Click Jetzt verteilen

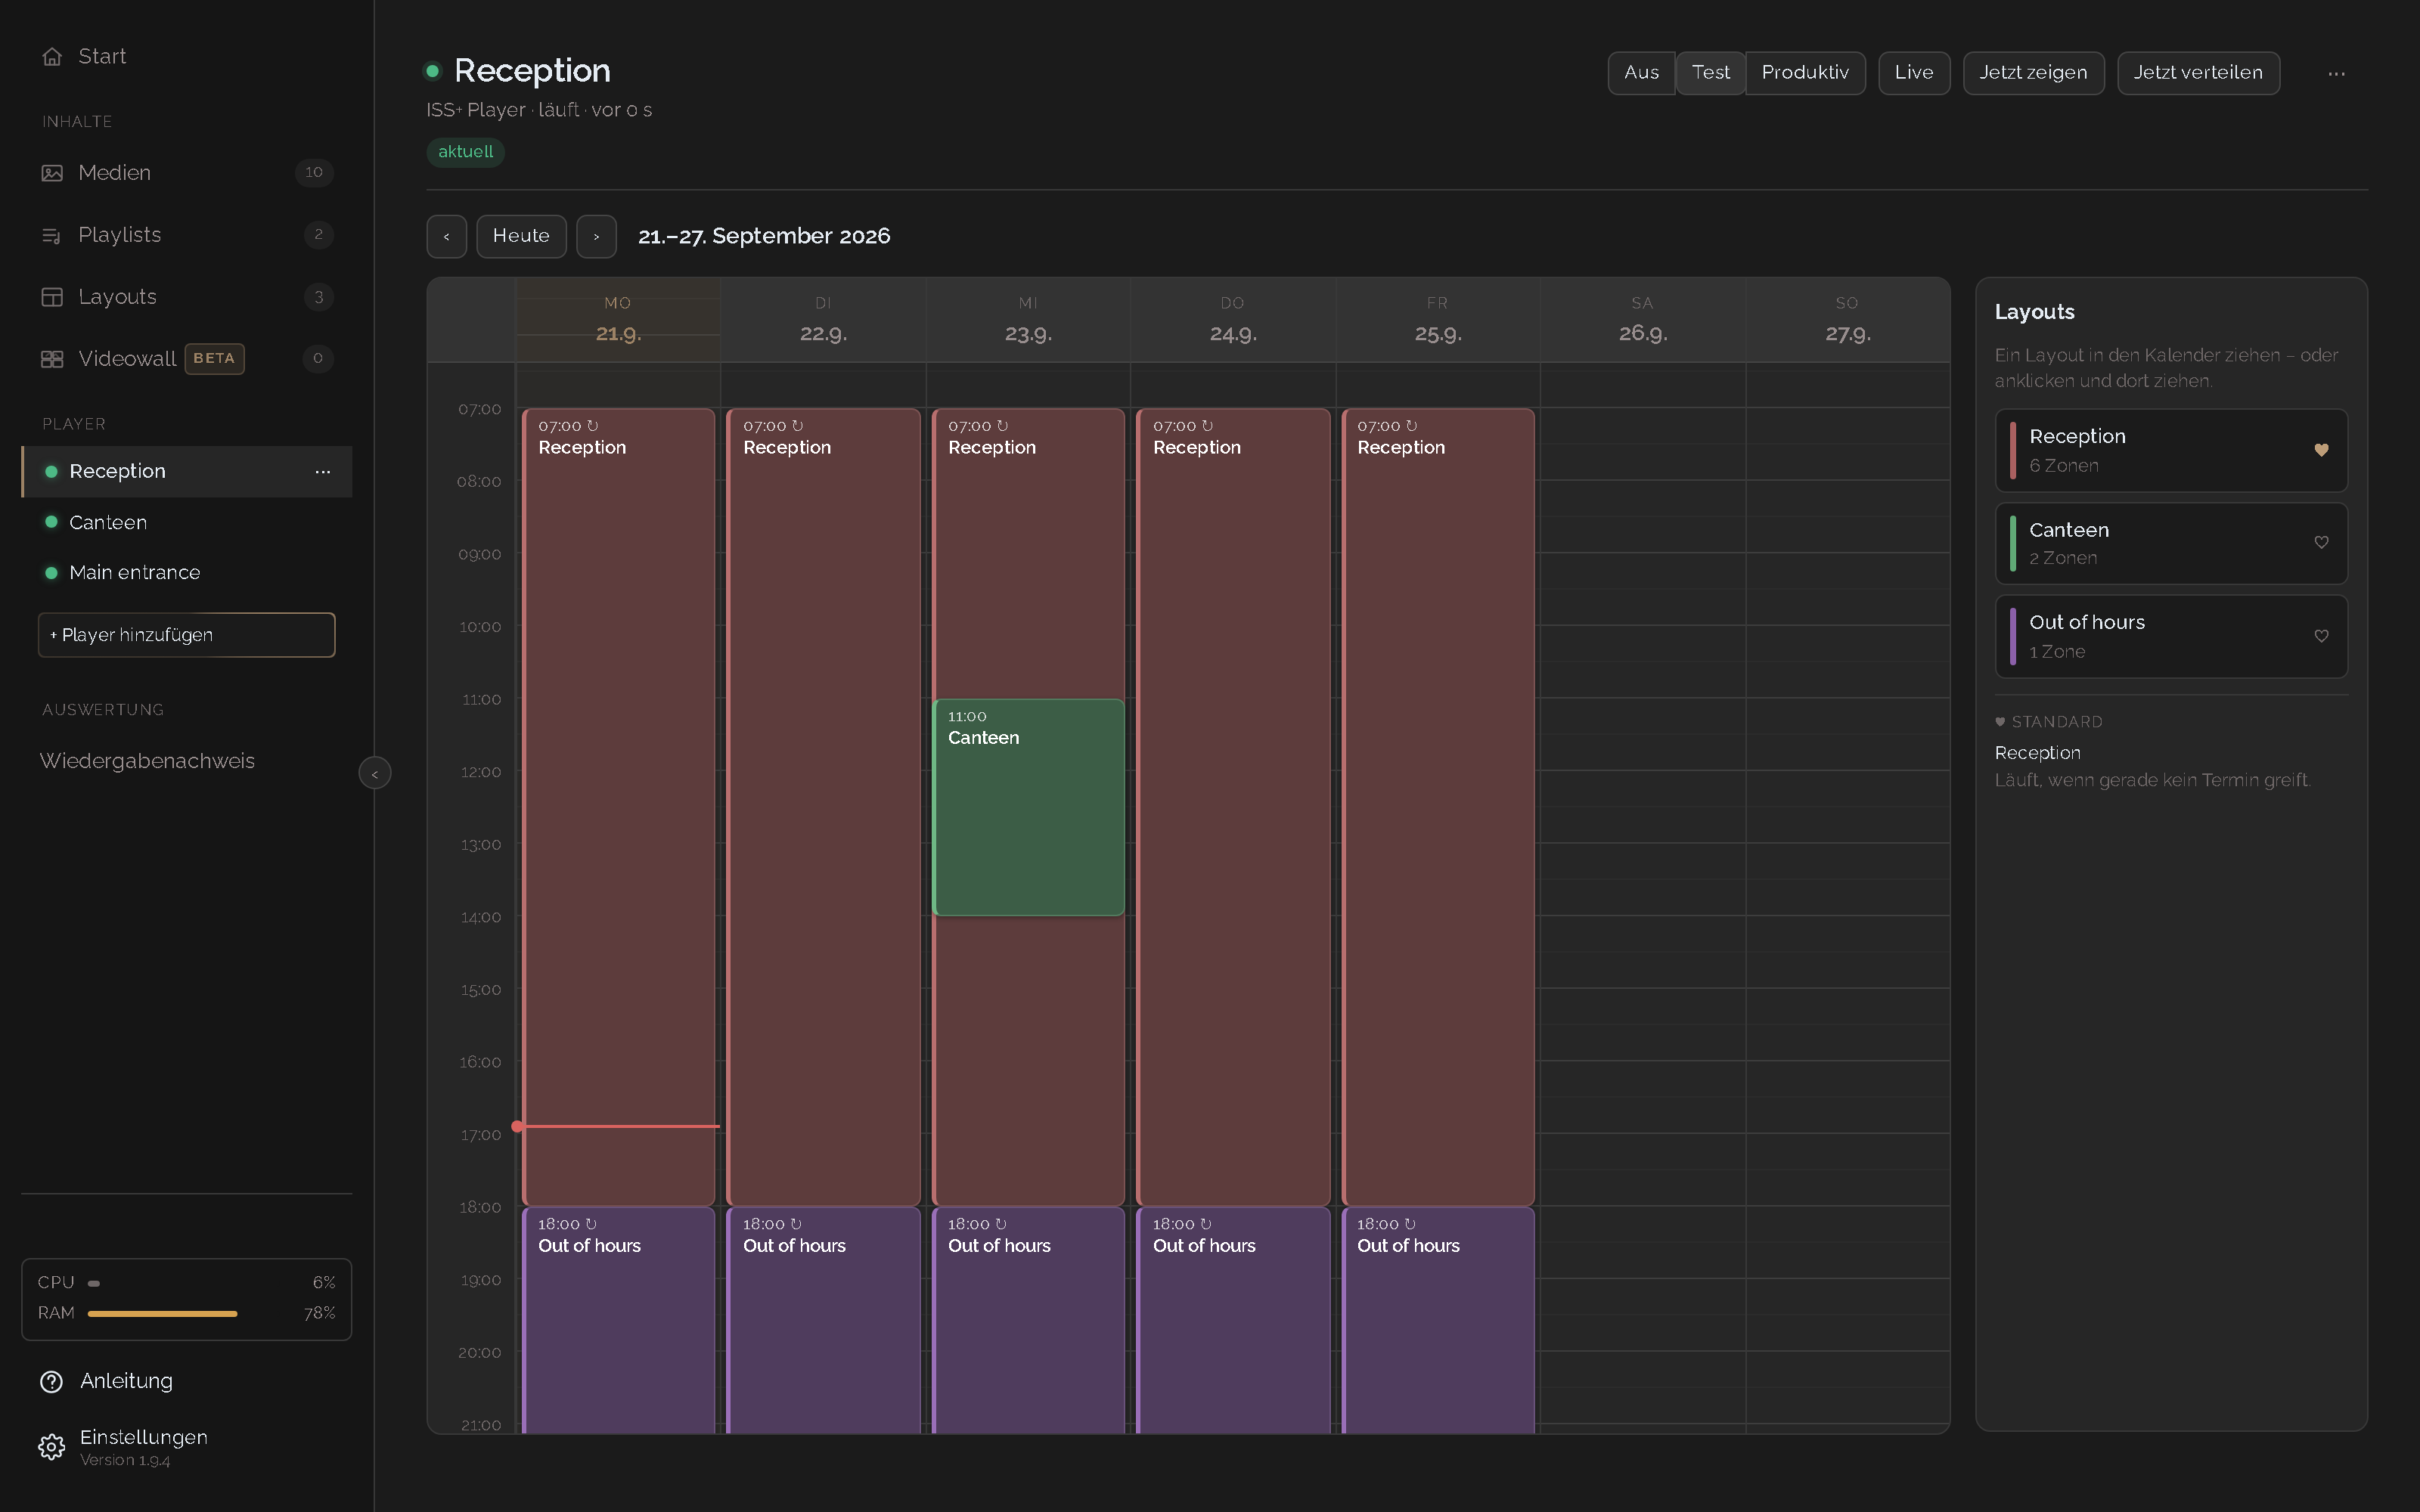point(2198,73)
